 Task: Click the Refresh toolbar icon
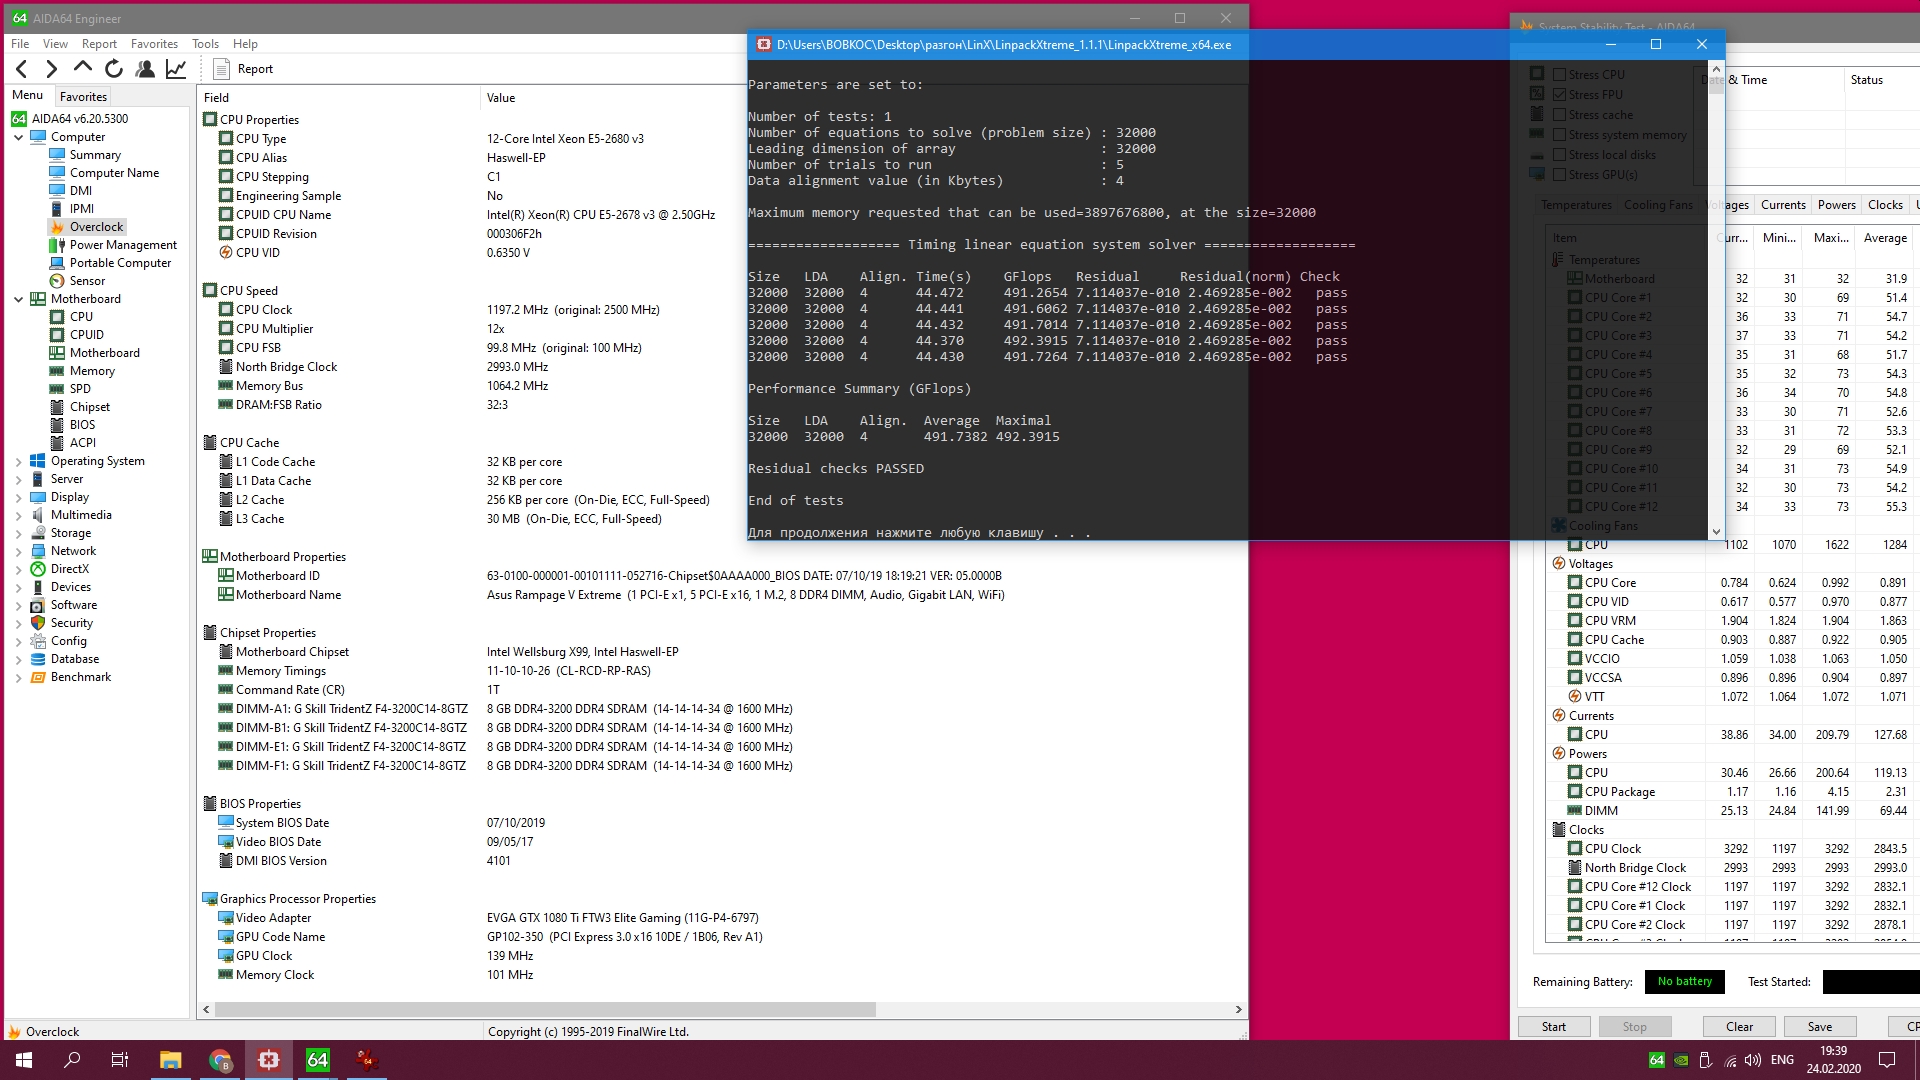coord(114,69)
